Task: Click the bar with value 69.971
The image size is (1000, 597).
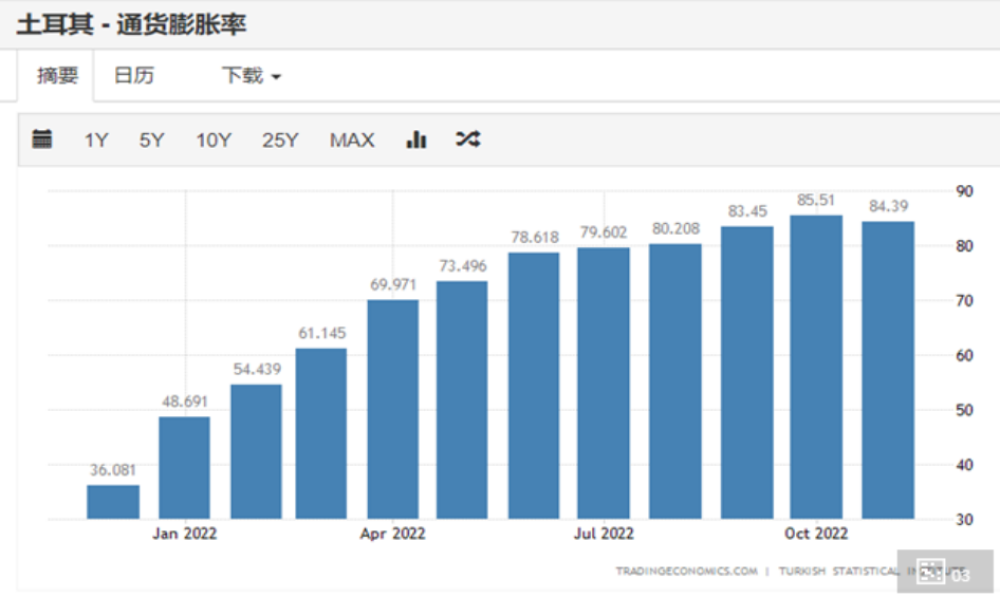Action: coord(393,409)
